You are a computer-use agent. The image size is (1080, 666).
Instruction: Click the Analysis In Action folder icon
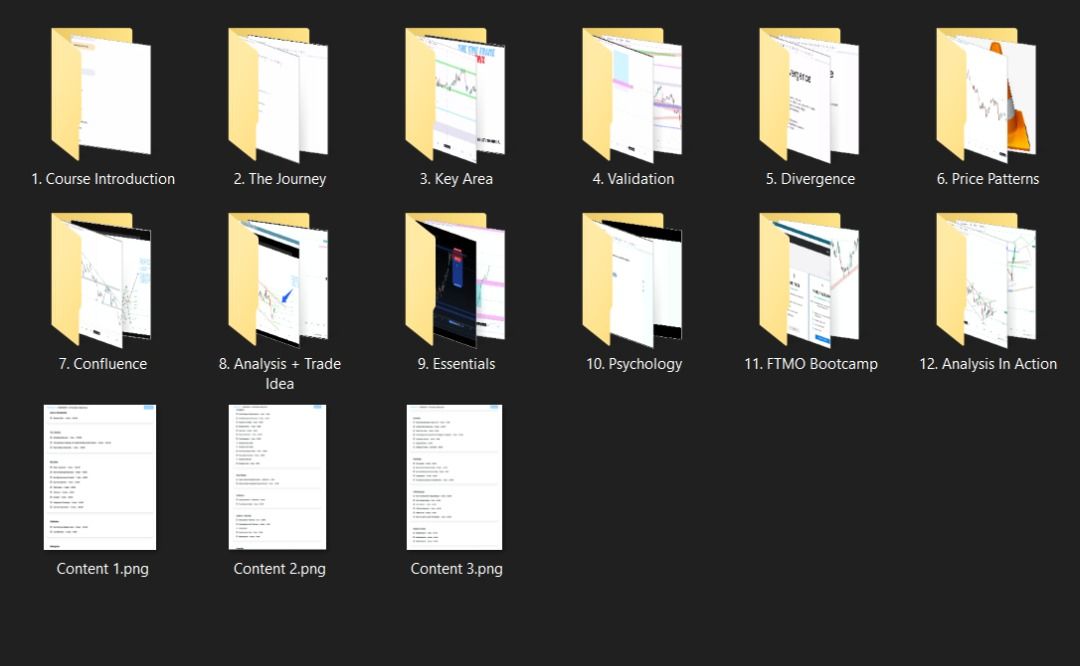click(x=986, y=279)
